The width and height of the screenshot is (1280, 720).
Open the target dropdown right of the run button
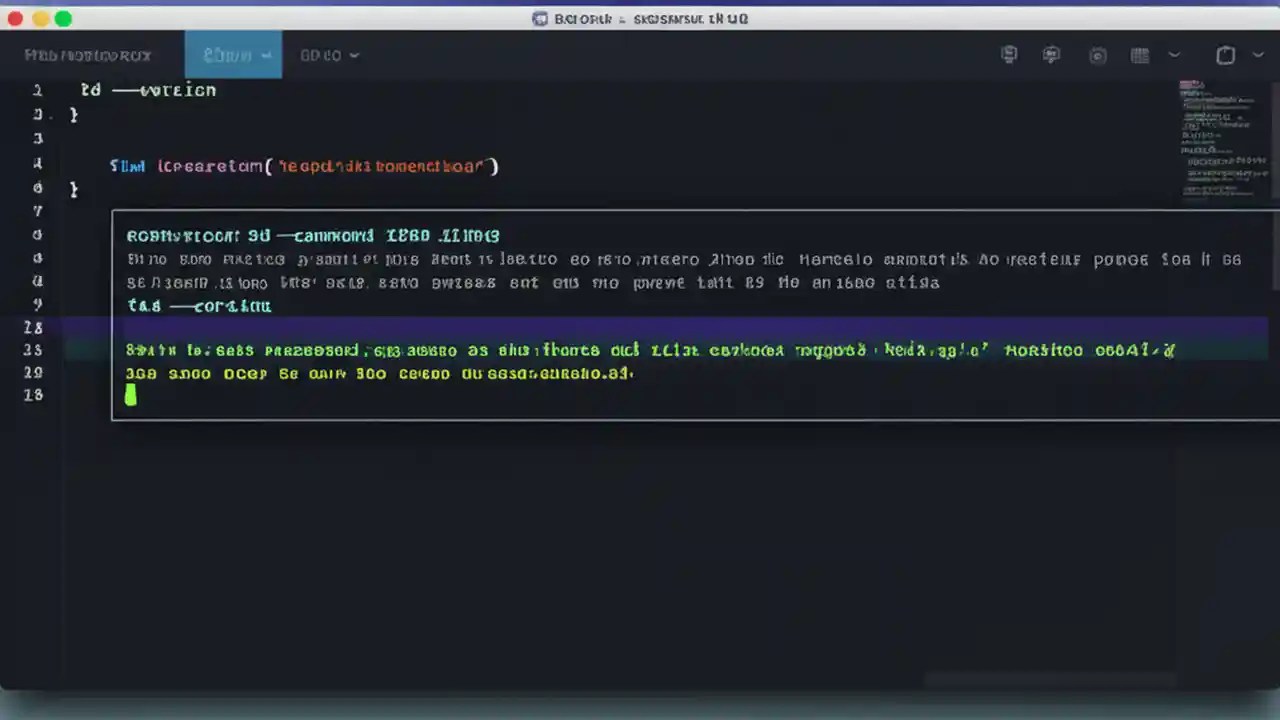coord(328,55)
